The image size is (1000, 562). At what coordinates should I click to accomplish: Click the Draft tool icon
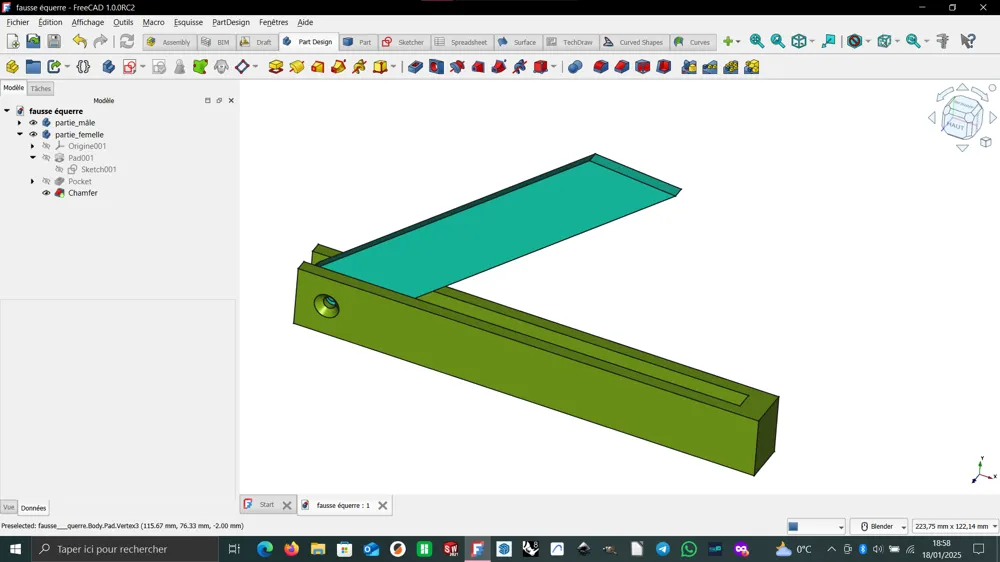(643, 66)
